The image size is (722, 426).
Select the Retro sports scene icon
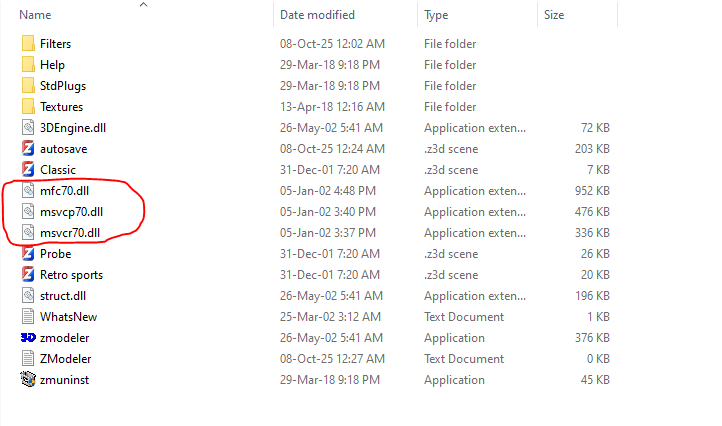coord(28,275)
